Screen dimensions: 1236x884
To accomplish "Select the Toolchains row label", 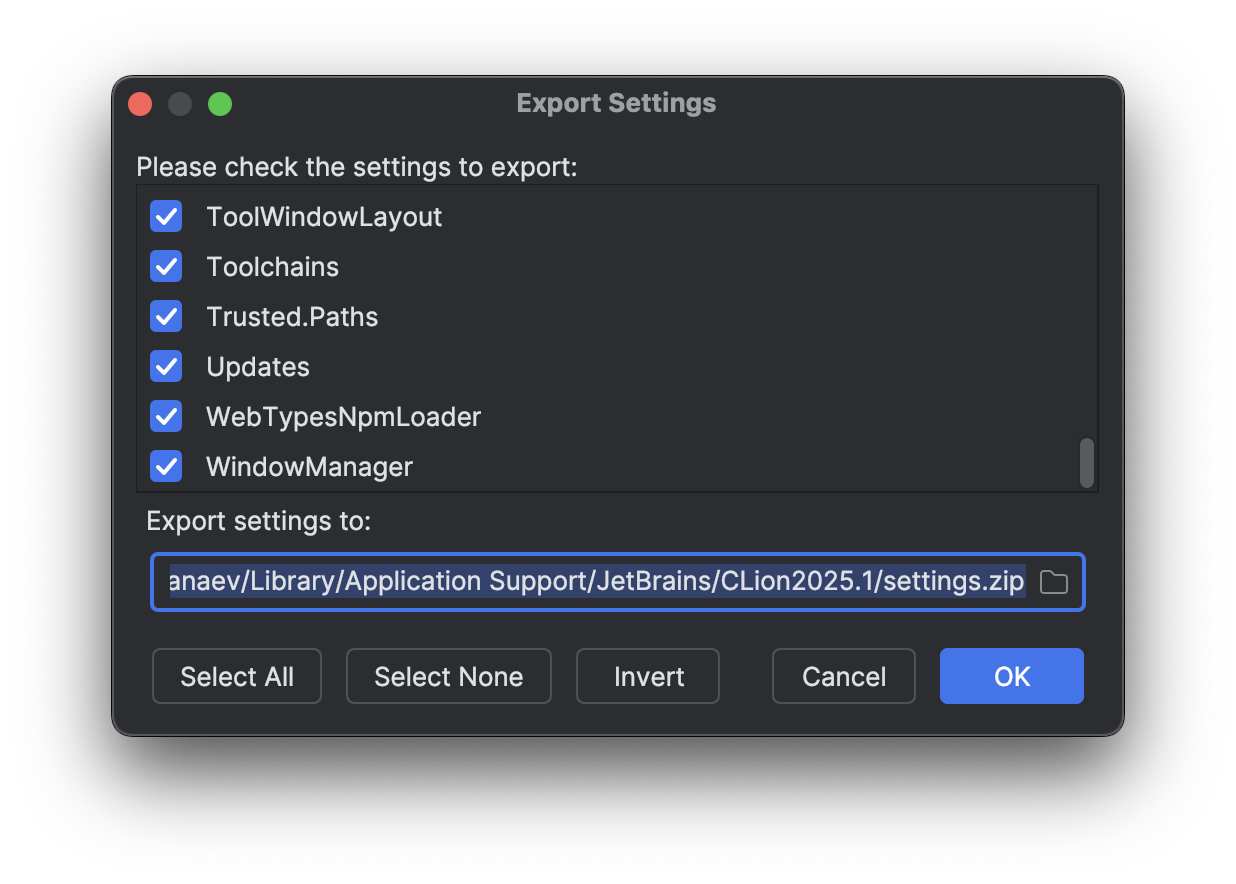I will (272, 266).
